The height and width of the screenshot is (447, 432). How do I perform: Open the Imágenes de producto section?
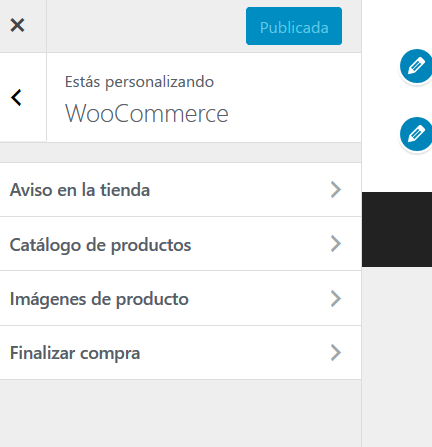point(180,298)
